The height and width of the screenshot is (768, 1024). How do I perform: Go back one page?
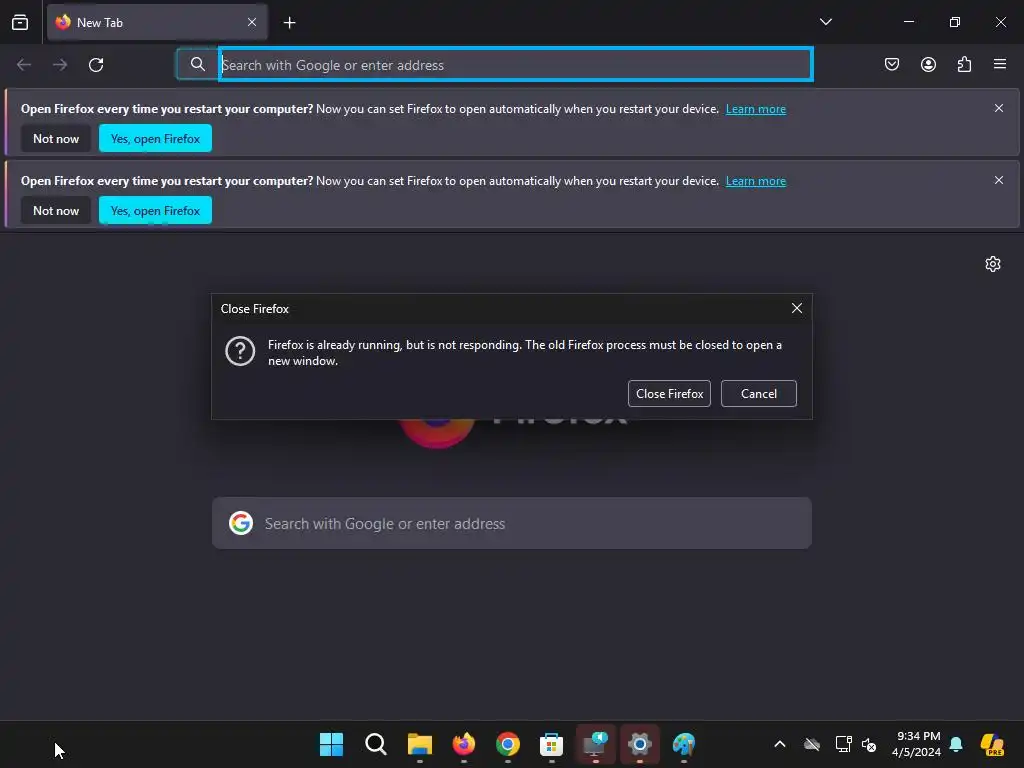pyautogui.click(x=24, y=65)
